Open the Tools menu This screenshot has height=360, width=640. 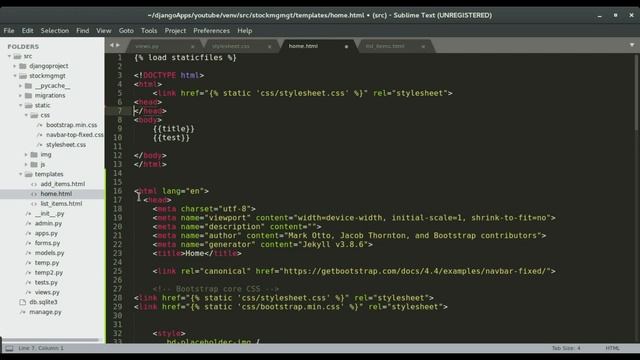149,31
